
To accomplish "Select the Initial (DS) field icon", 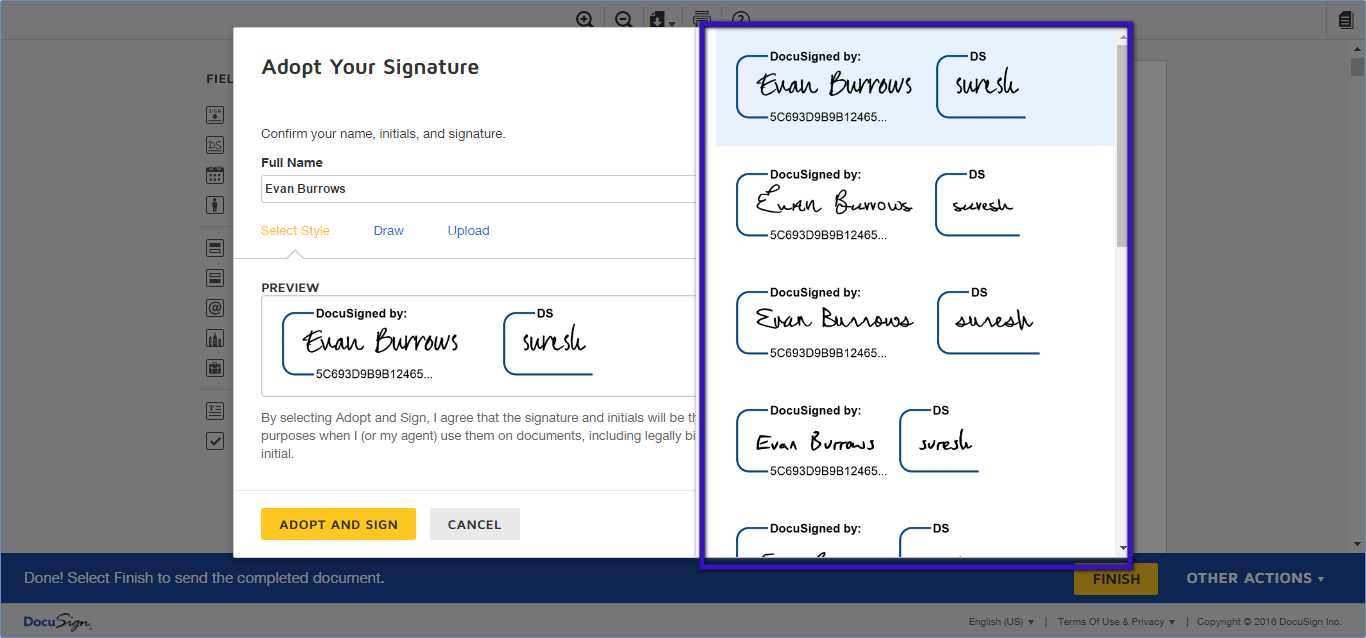I will (215, 145).
